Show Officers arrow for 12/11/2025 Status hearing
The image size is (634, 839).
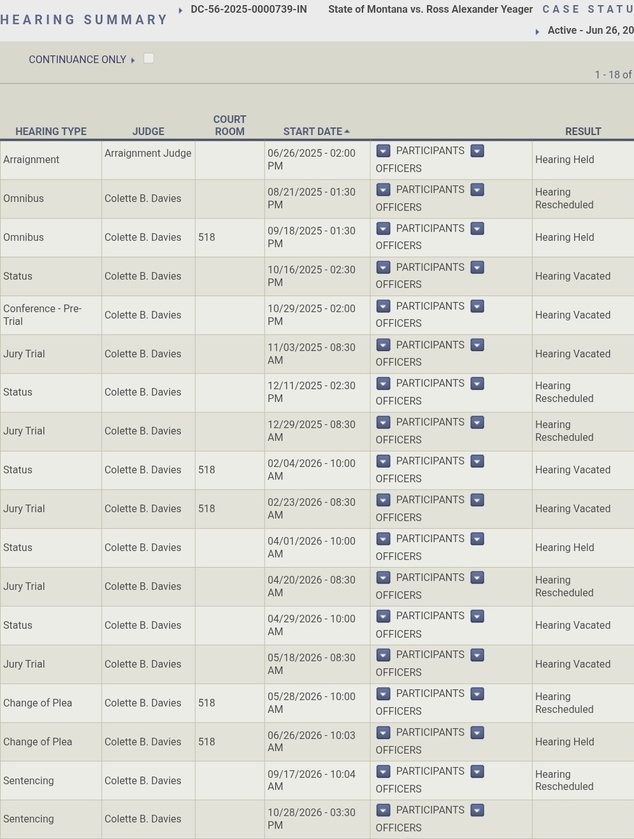[477, 384]
